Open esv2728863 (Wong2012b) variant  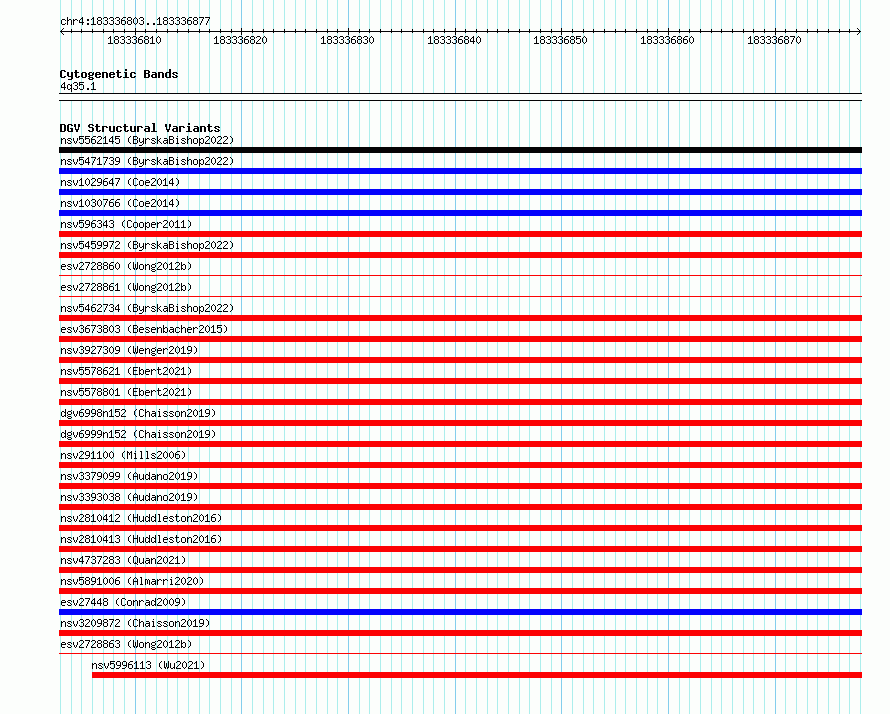126,644
